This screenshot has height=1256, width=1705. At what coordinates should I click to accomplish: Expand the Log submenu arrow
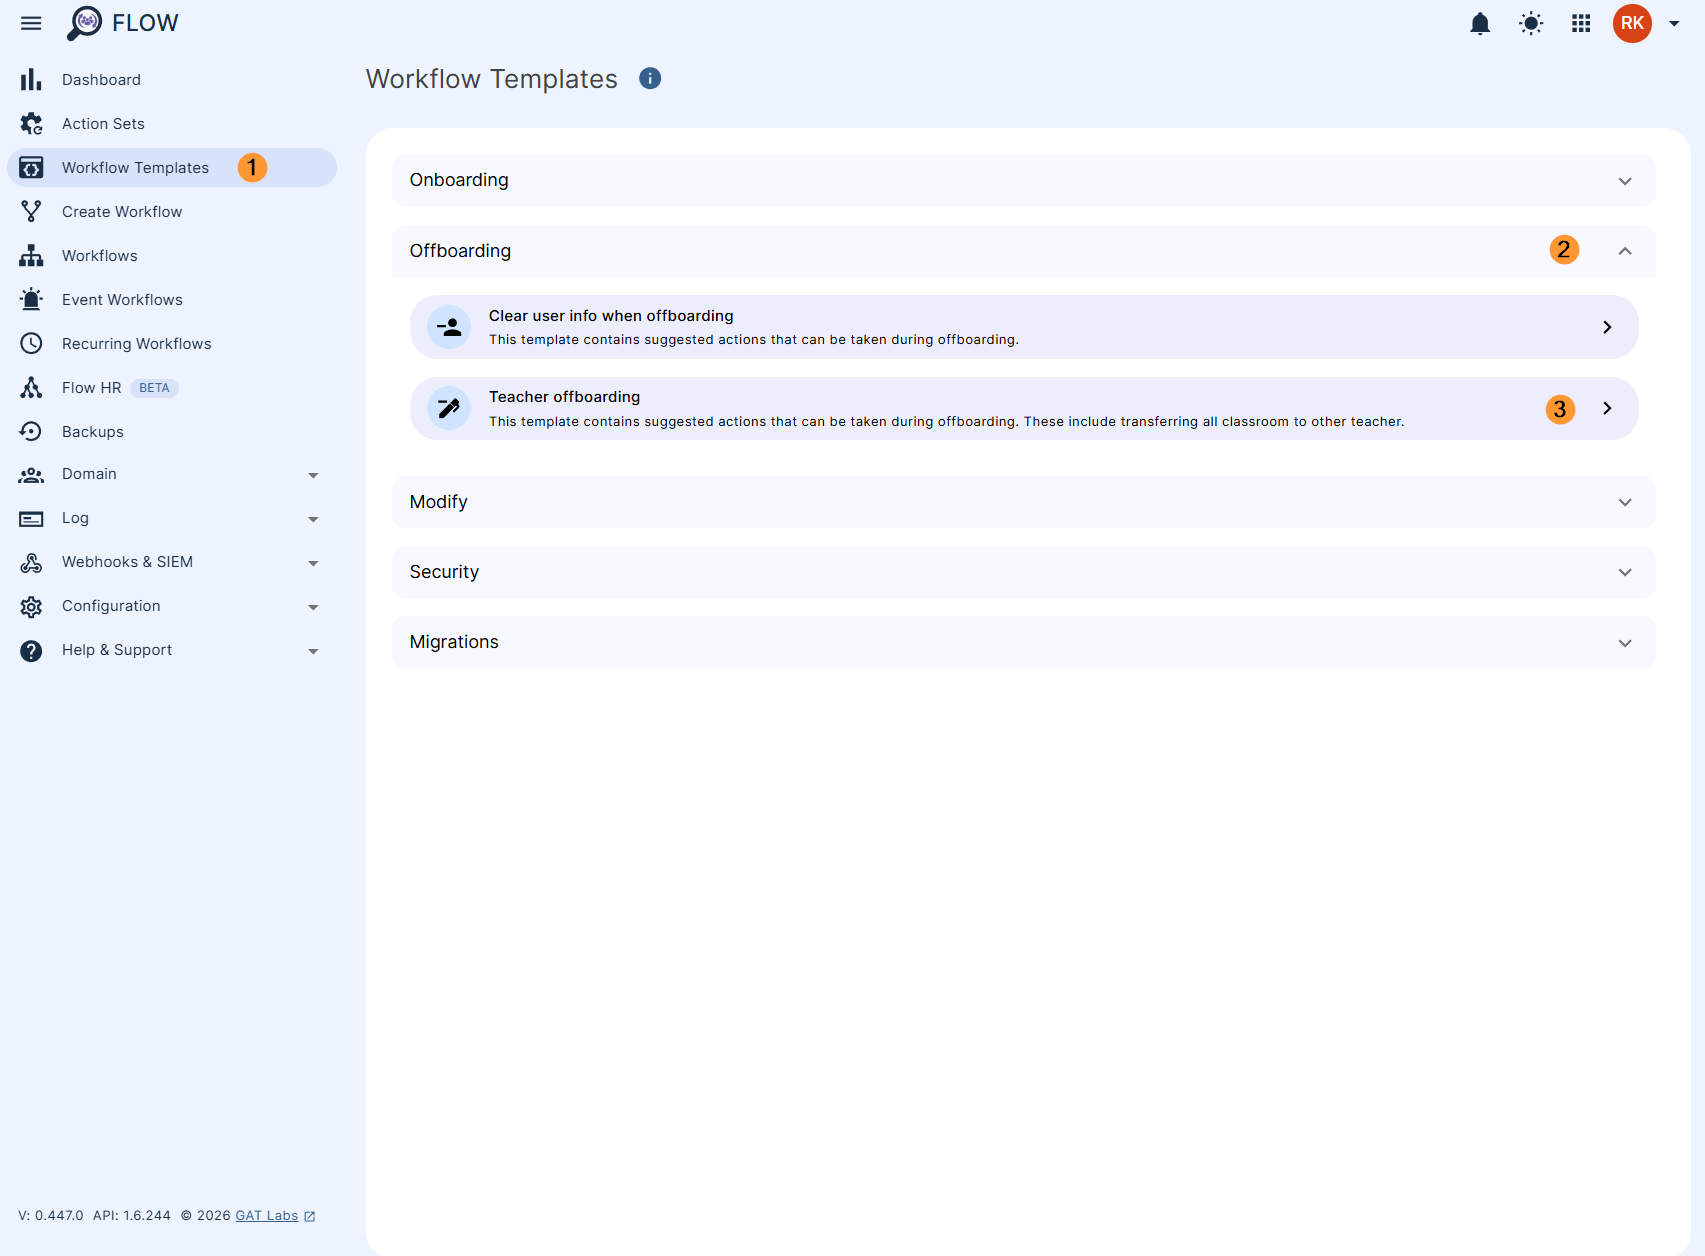click(313, 520)
